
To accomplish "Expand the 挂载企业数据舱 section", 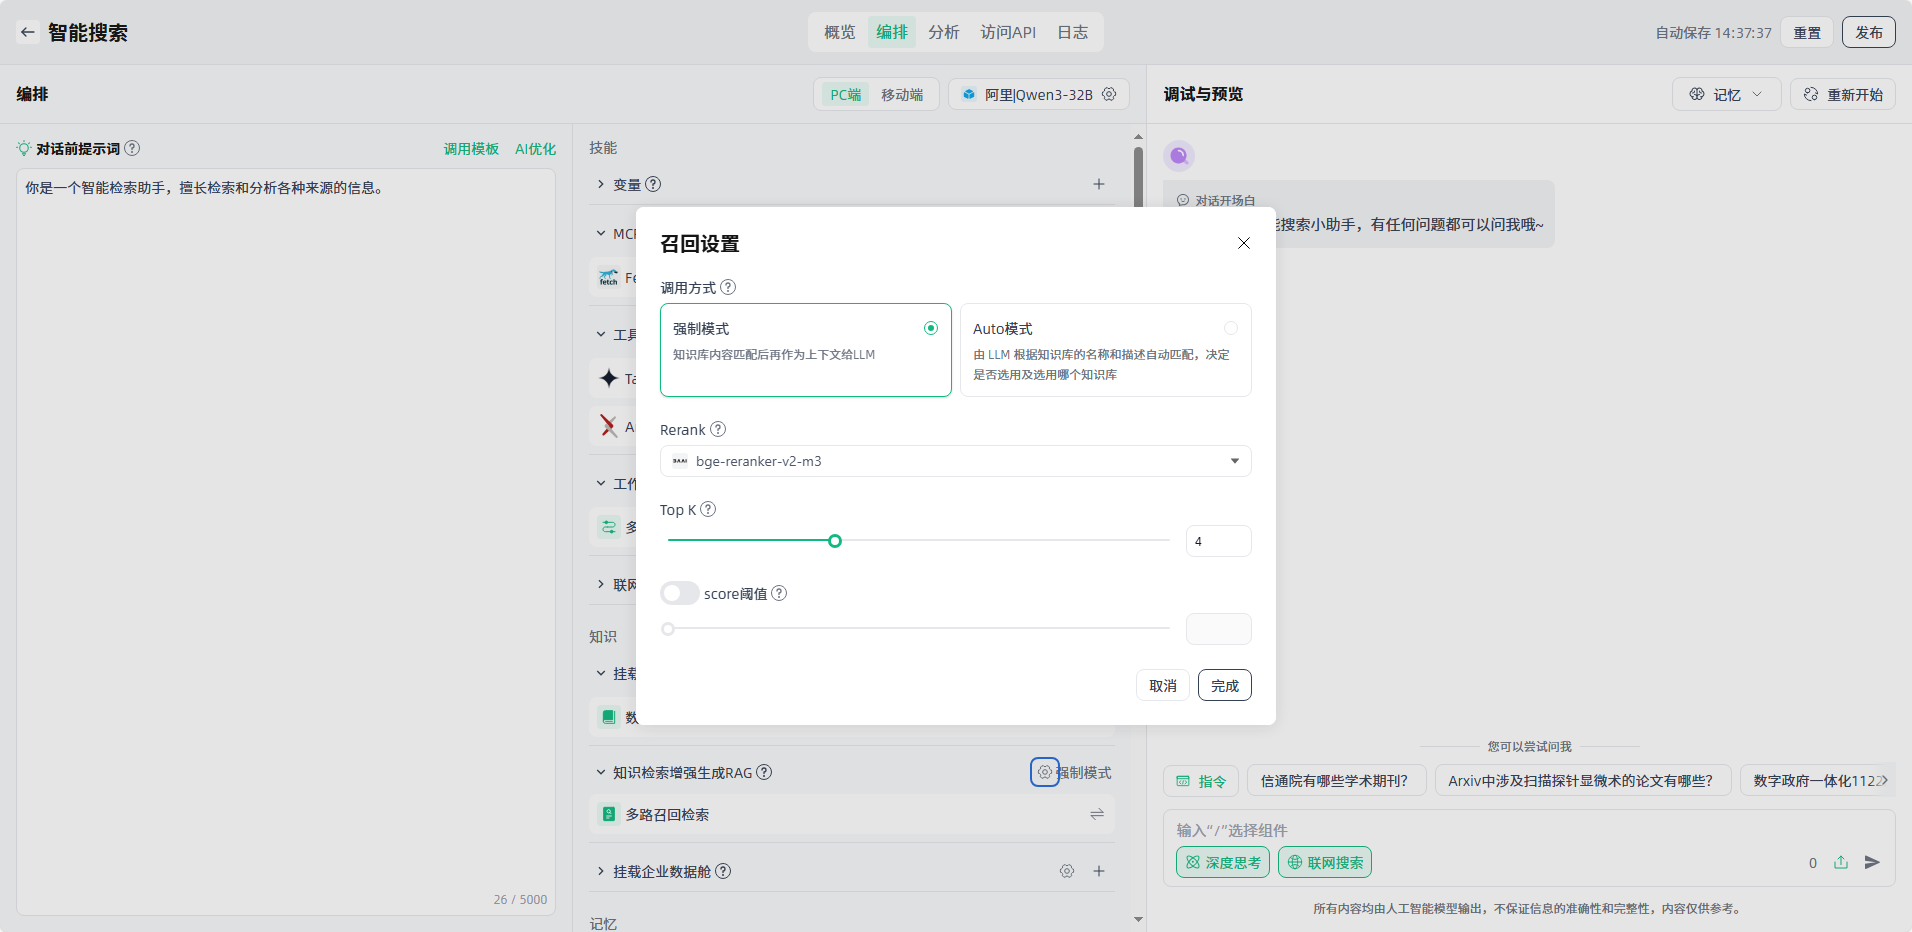I will pyautogui.click(x=601, y=871).
